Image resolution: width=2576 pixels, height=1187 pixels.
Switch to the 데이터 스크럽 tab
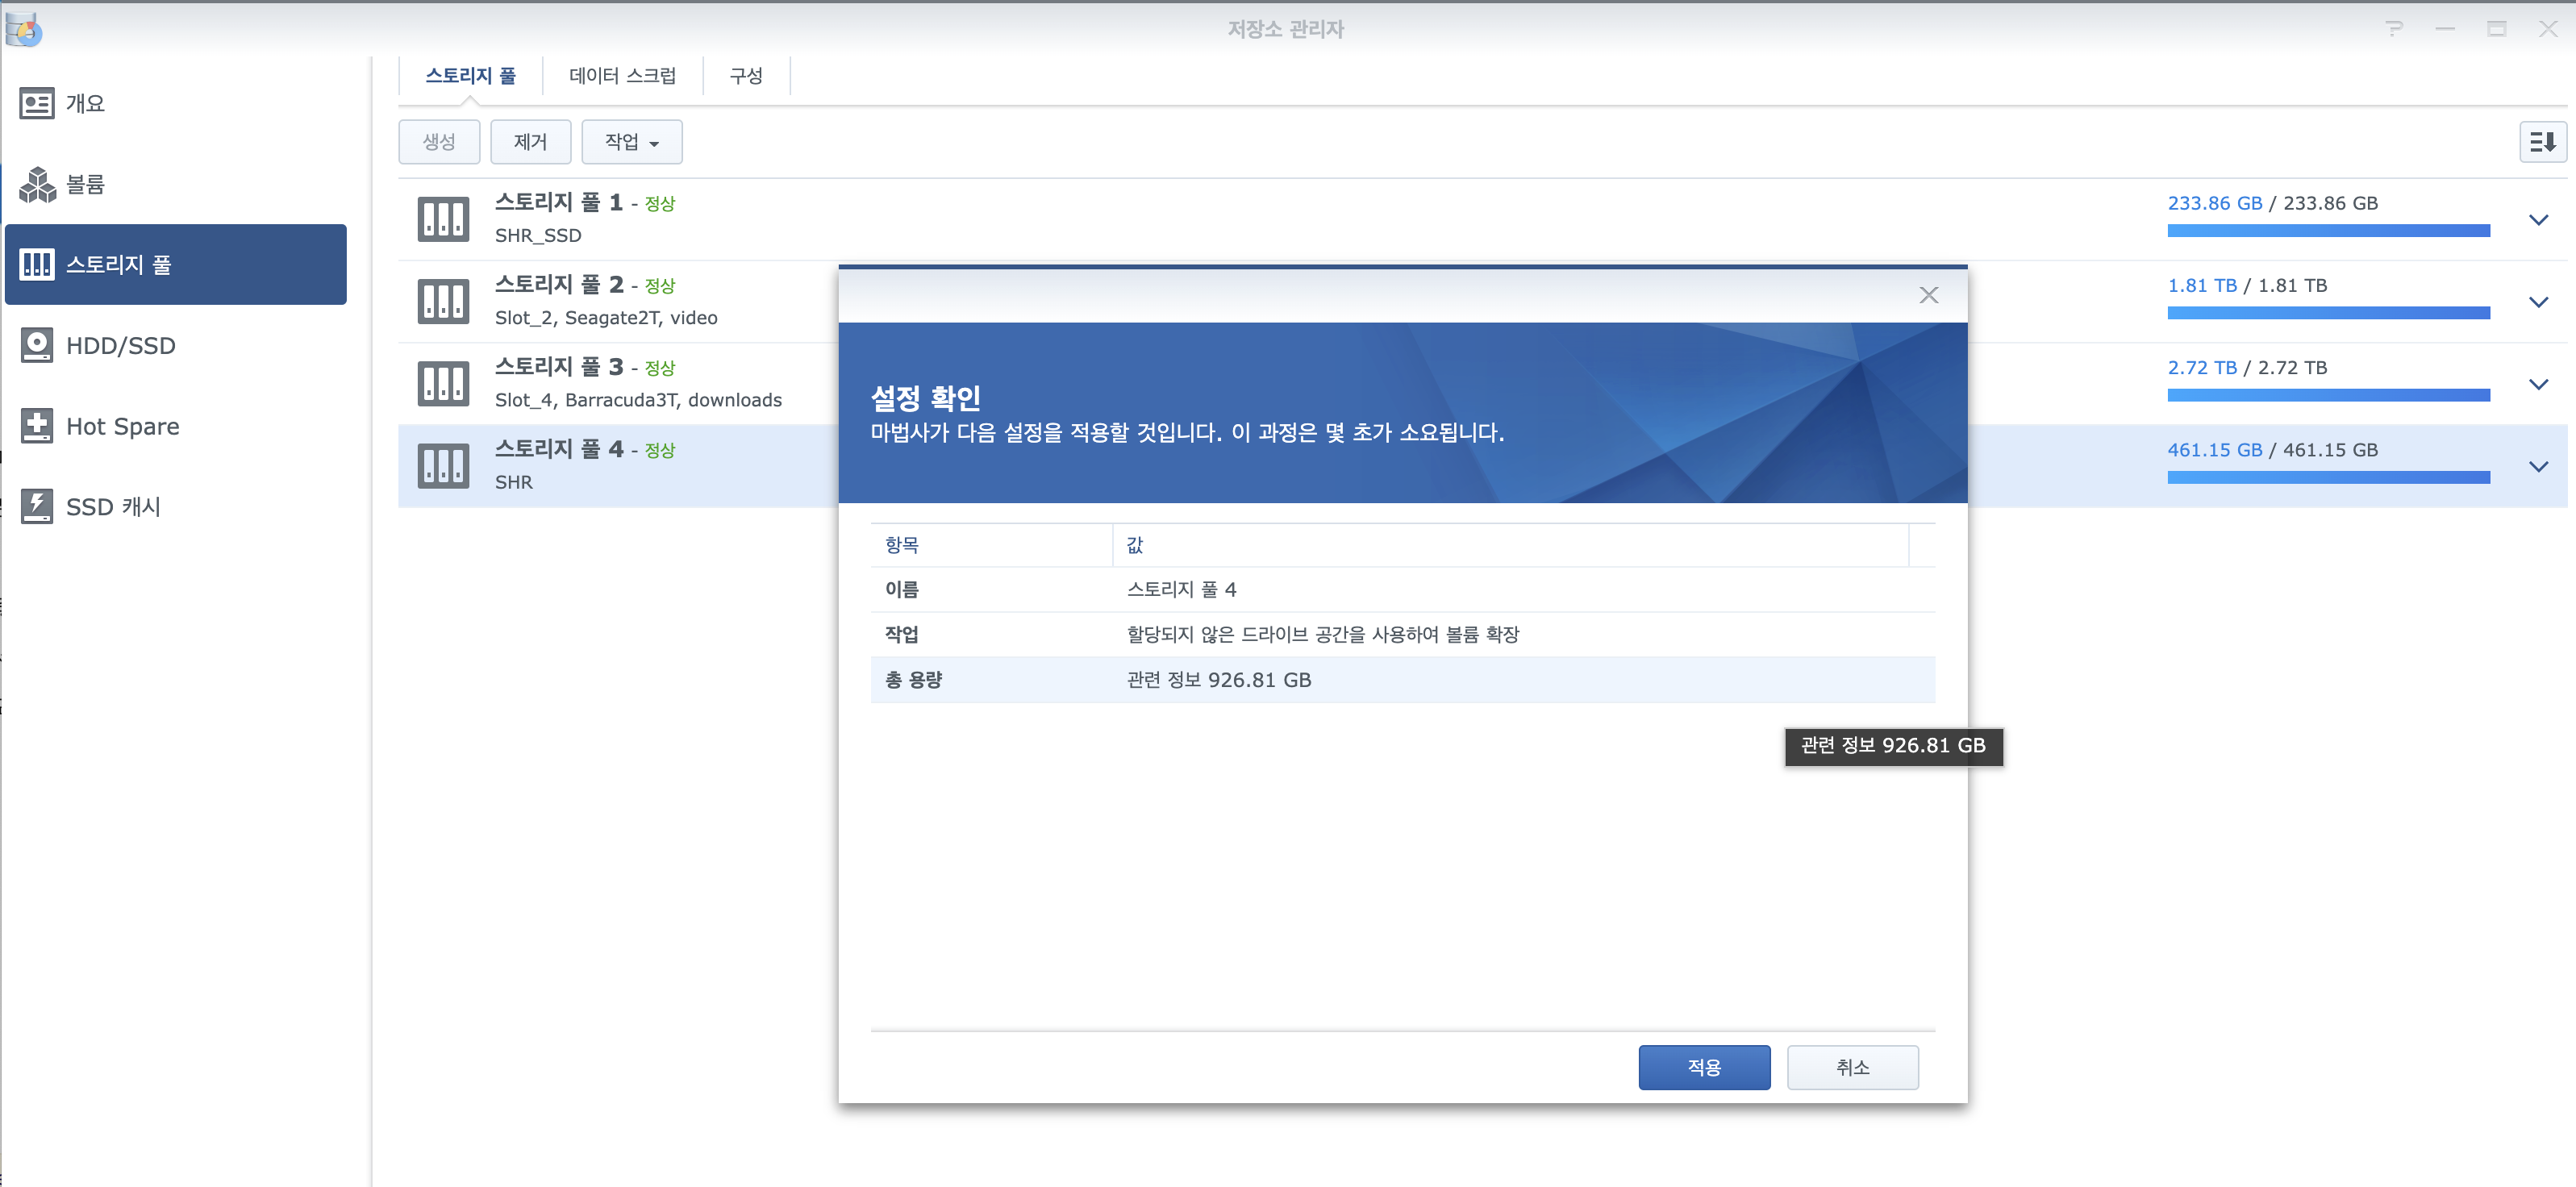pyautogui.click(x=622, y=76)
